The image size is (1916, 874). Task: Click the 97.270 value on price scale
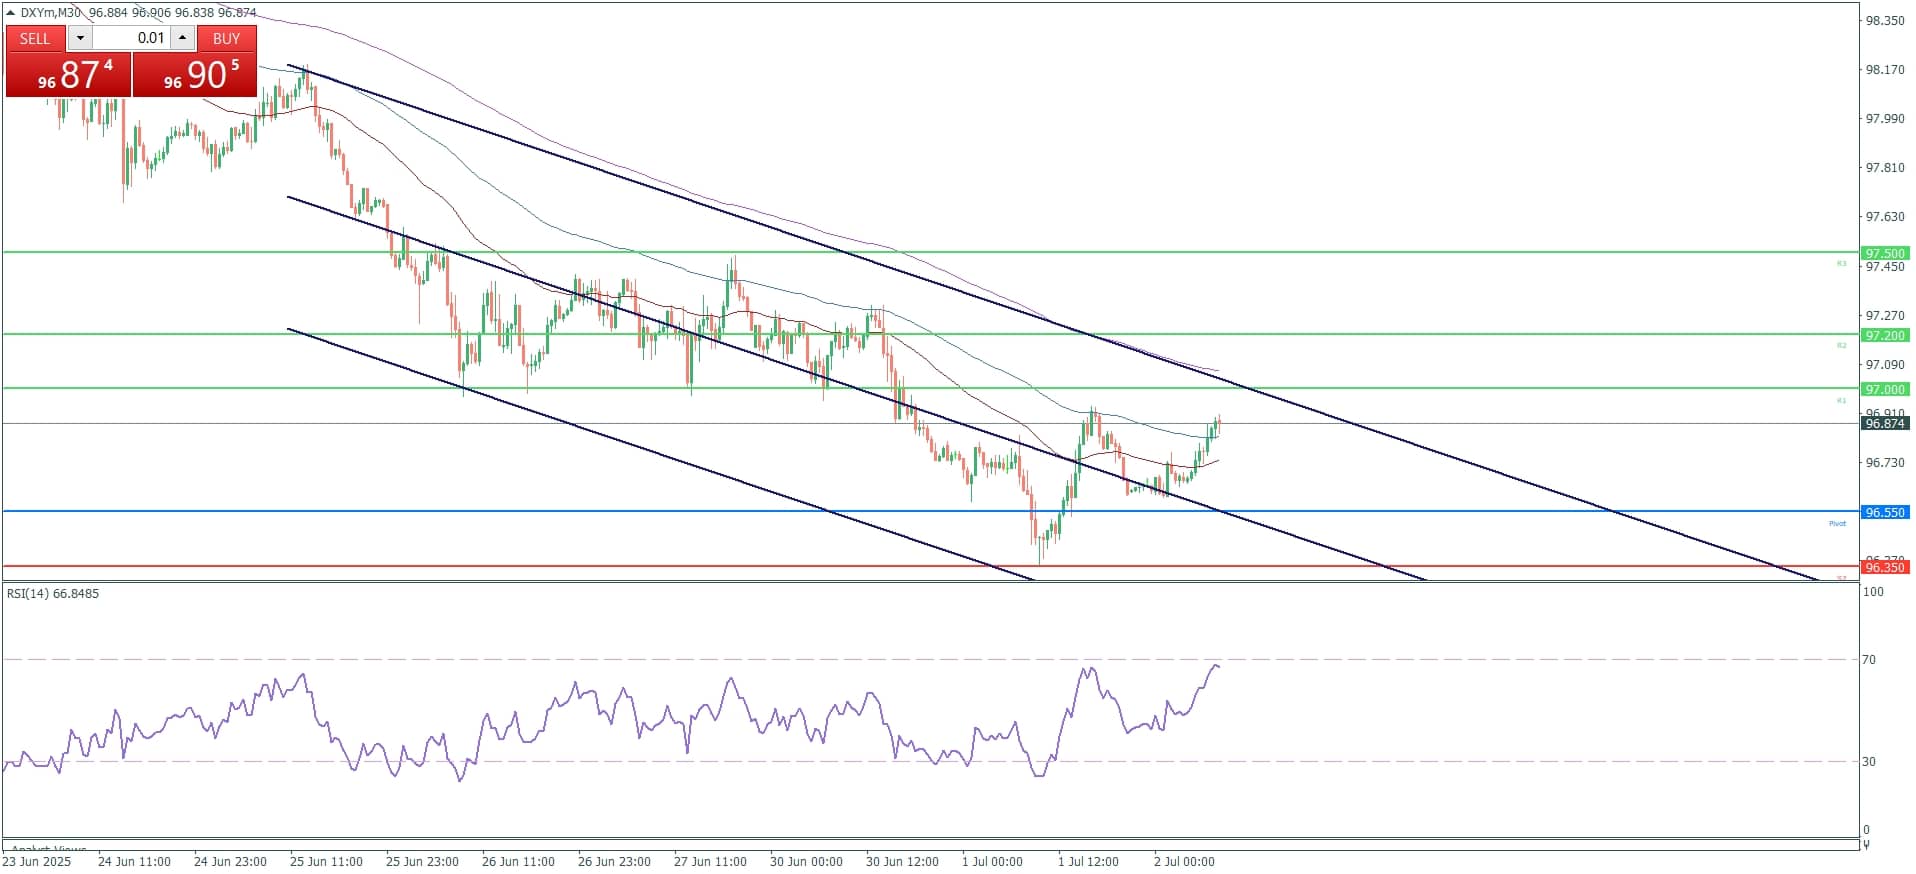tap(1885, 315)
